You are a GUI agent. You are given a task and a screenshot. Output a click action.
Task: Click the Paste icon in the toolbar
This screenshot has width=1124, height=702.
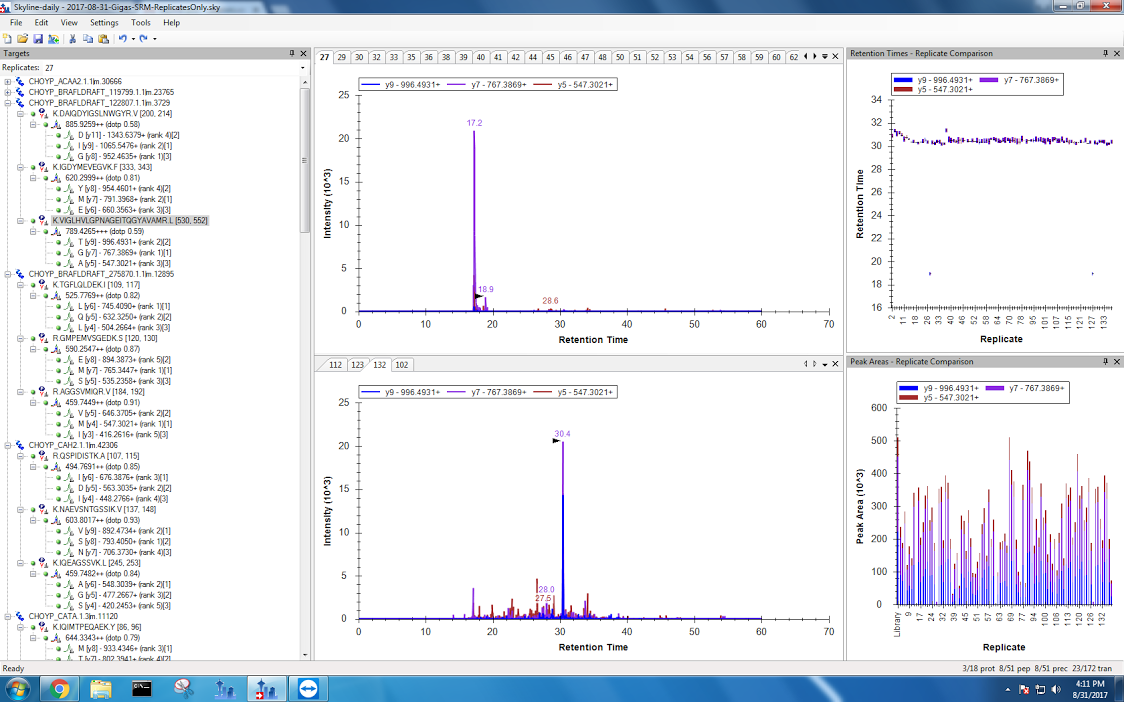pos(103,39)
